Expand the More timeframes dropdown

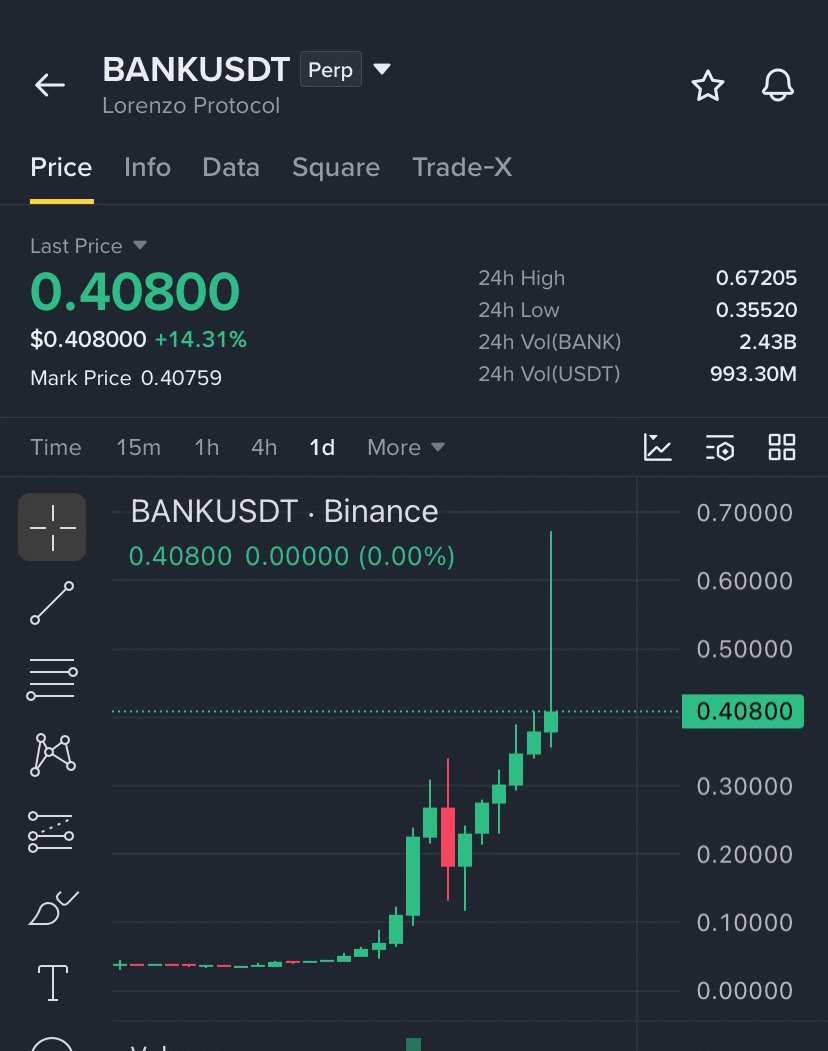406,447
